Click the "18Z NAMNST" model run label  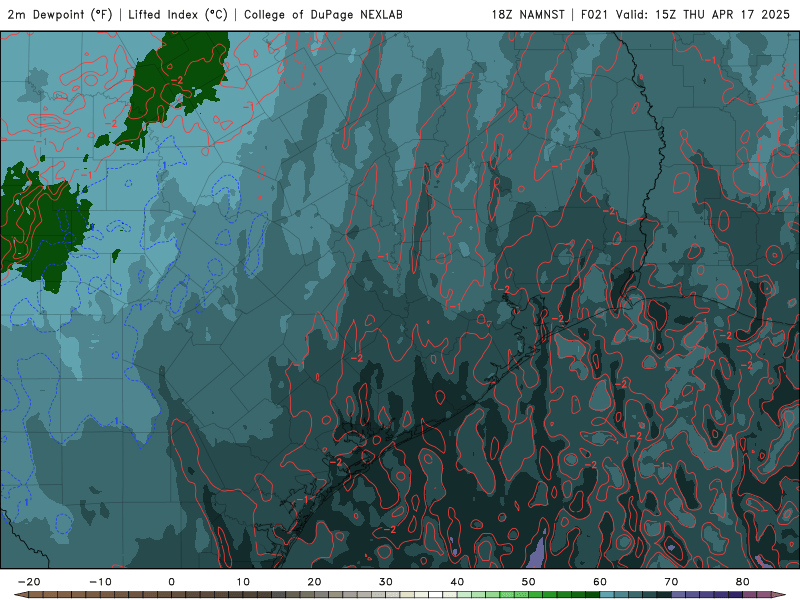tap(528, 15)
